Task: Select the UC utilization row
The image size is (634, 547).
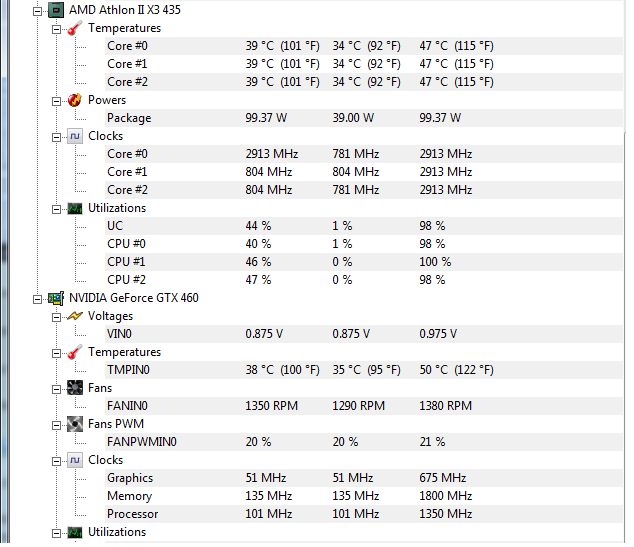Action: coord(115,226)
